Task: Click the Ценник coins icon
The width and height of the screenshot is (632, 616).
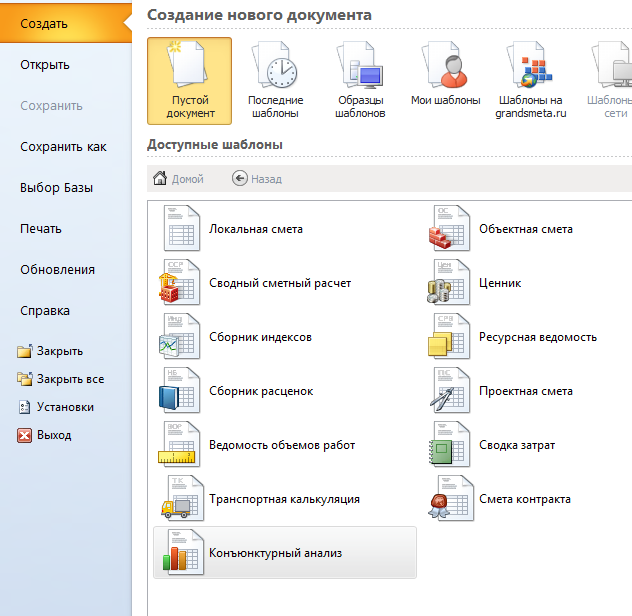Action: 448,282
